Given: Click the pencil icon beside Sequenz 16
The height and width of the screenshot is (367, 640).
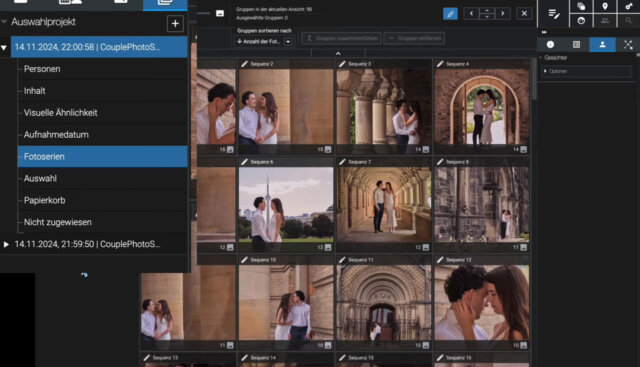Looking at the screenshot, I should click(x=440, y=358).
